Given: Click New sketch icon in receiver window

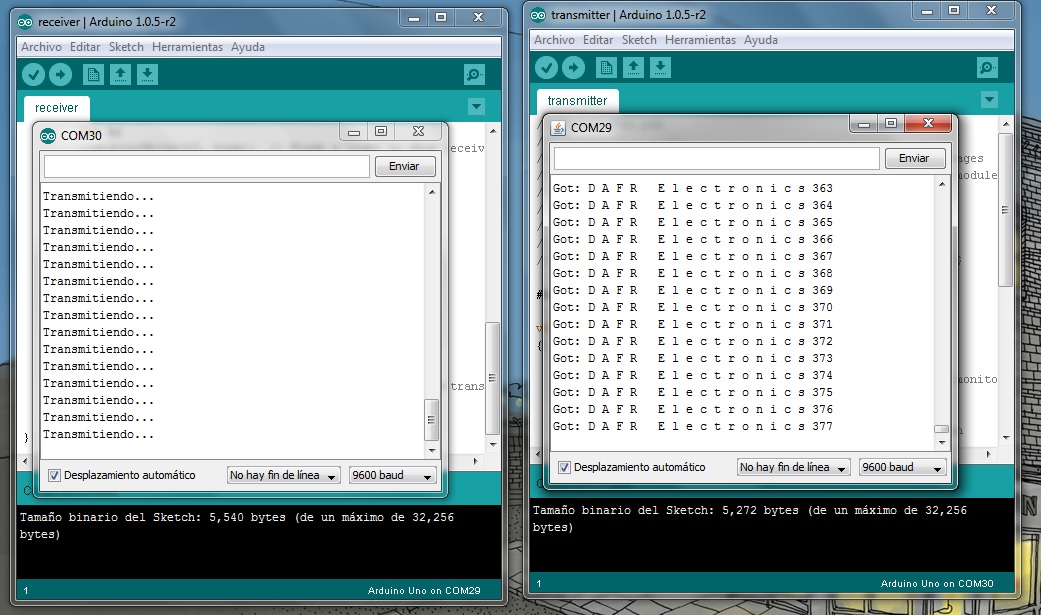Looking at the screenshot, I should click(93, 74).
